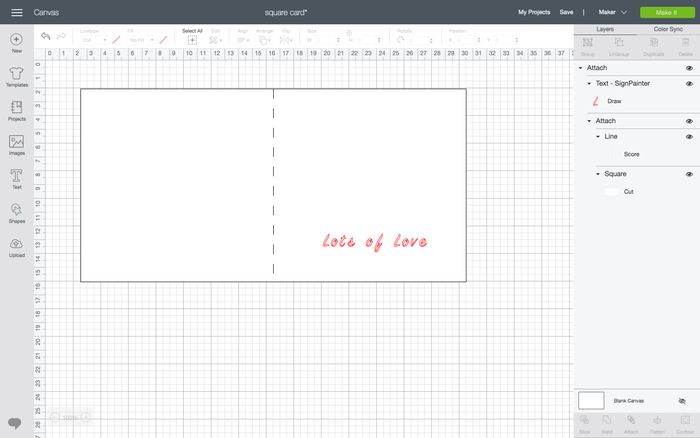Click the New project icon
The height and width of the screenshot is (438, 700).
coord(16,41)
